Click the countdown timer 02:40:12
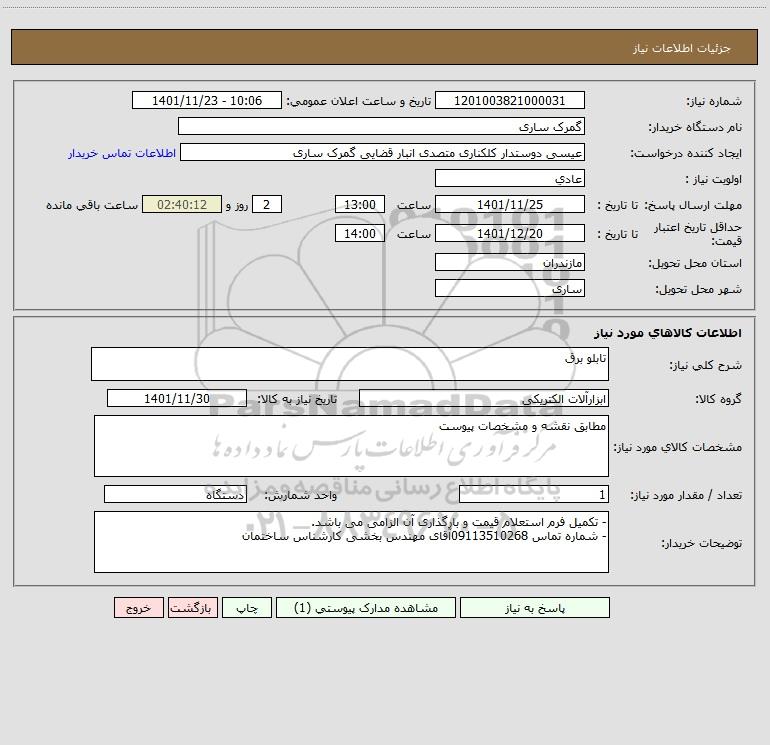Screen dimensions: 770x745 point(182,204)
